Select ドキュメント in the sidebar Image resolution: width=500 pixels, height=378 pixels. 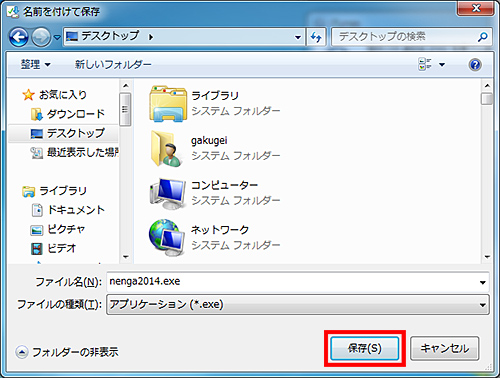76,210
